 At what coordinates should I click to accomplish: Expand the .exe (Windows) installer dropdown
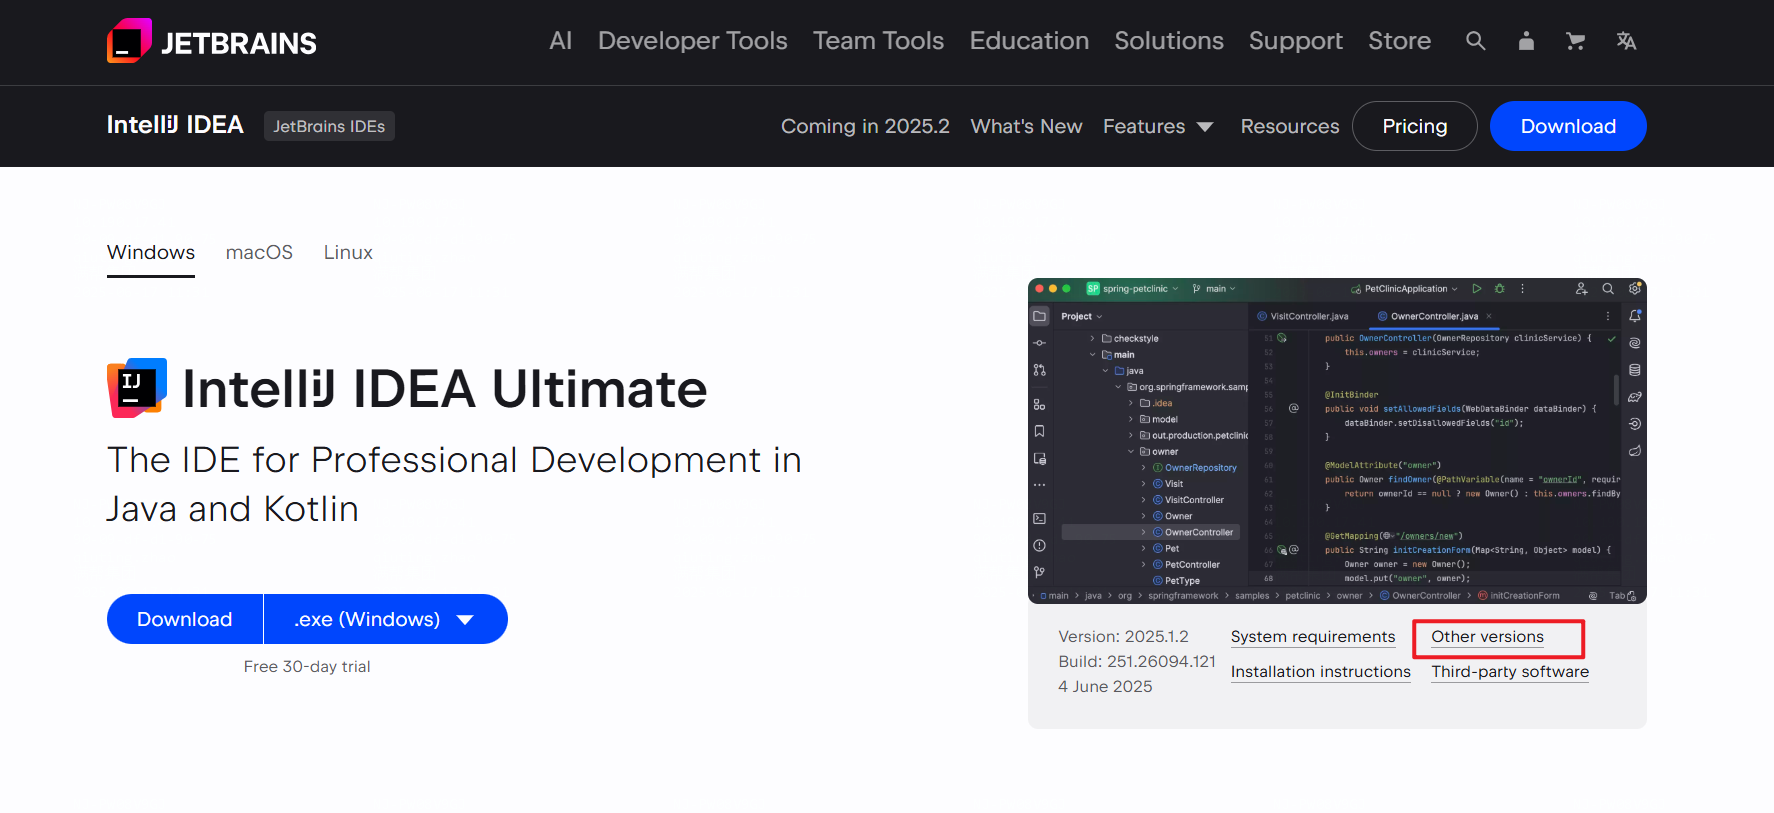tap(385, 619)
